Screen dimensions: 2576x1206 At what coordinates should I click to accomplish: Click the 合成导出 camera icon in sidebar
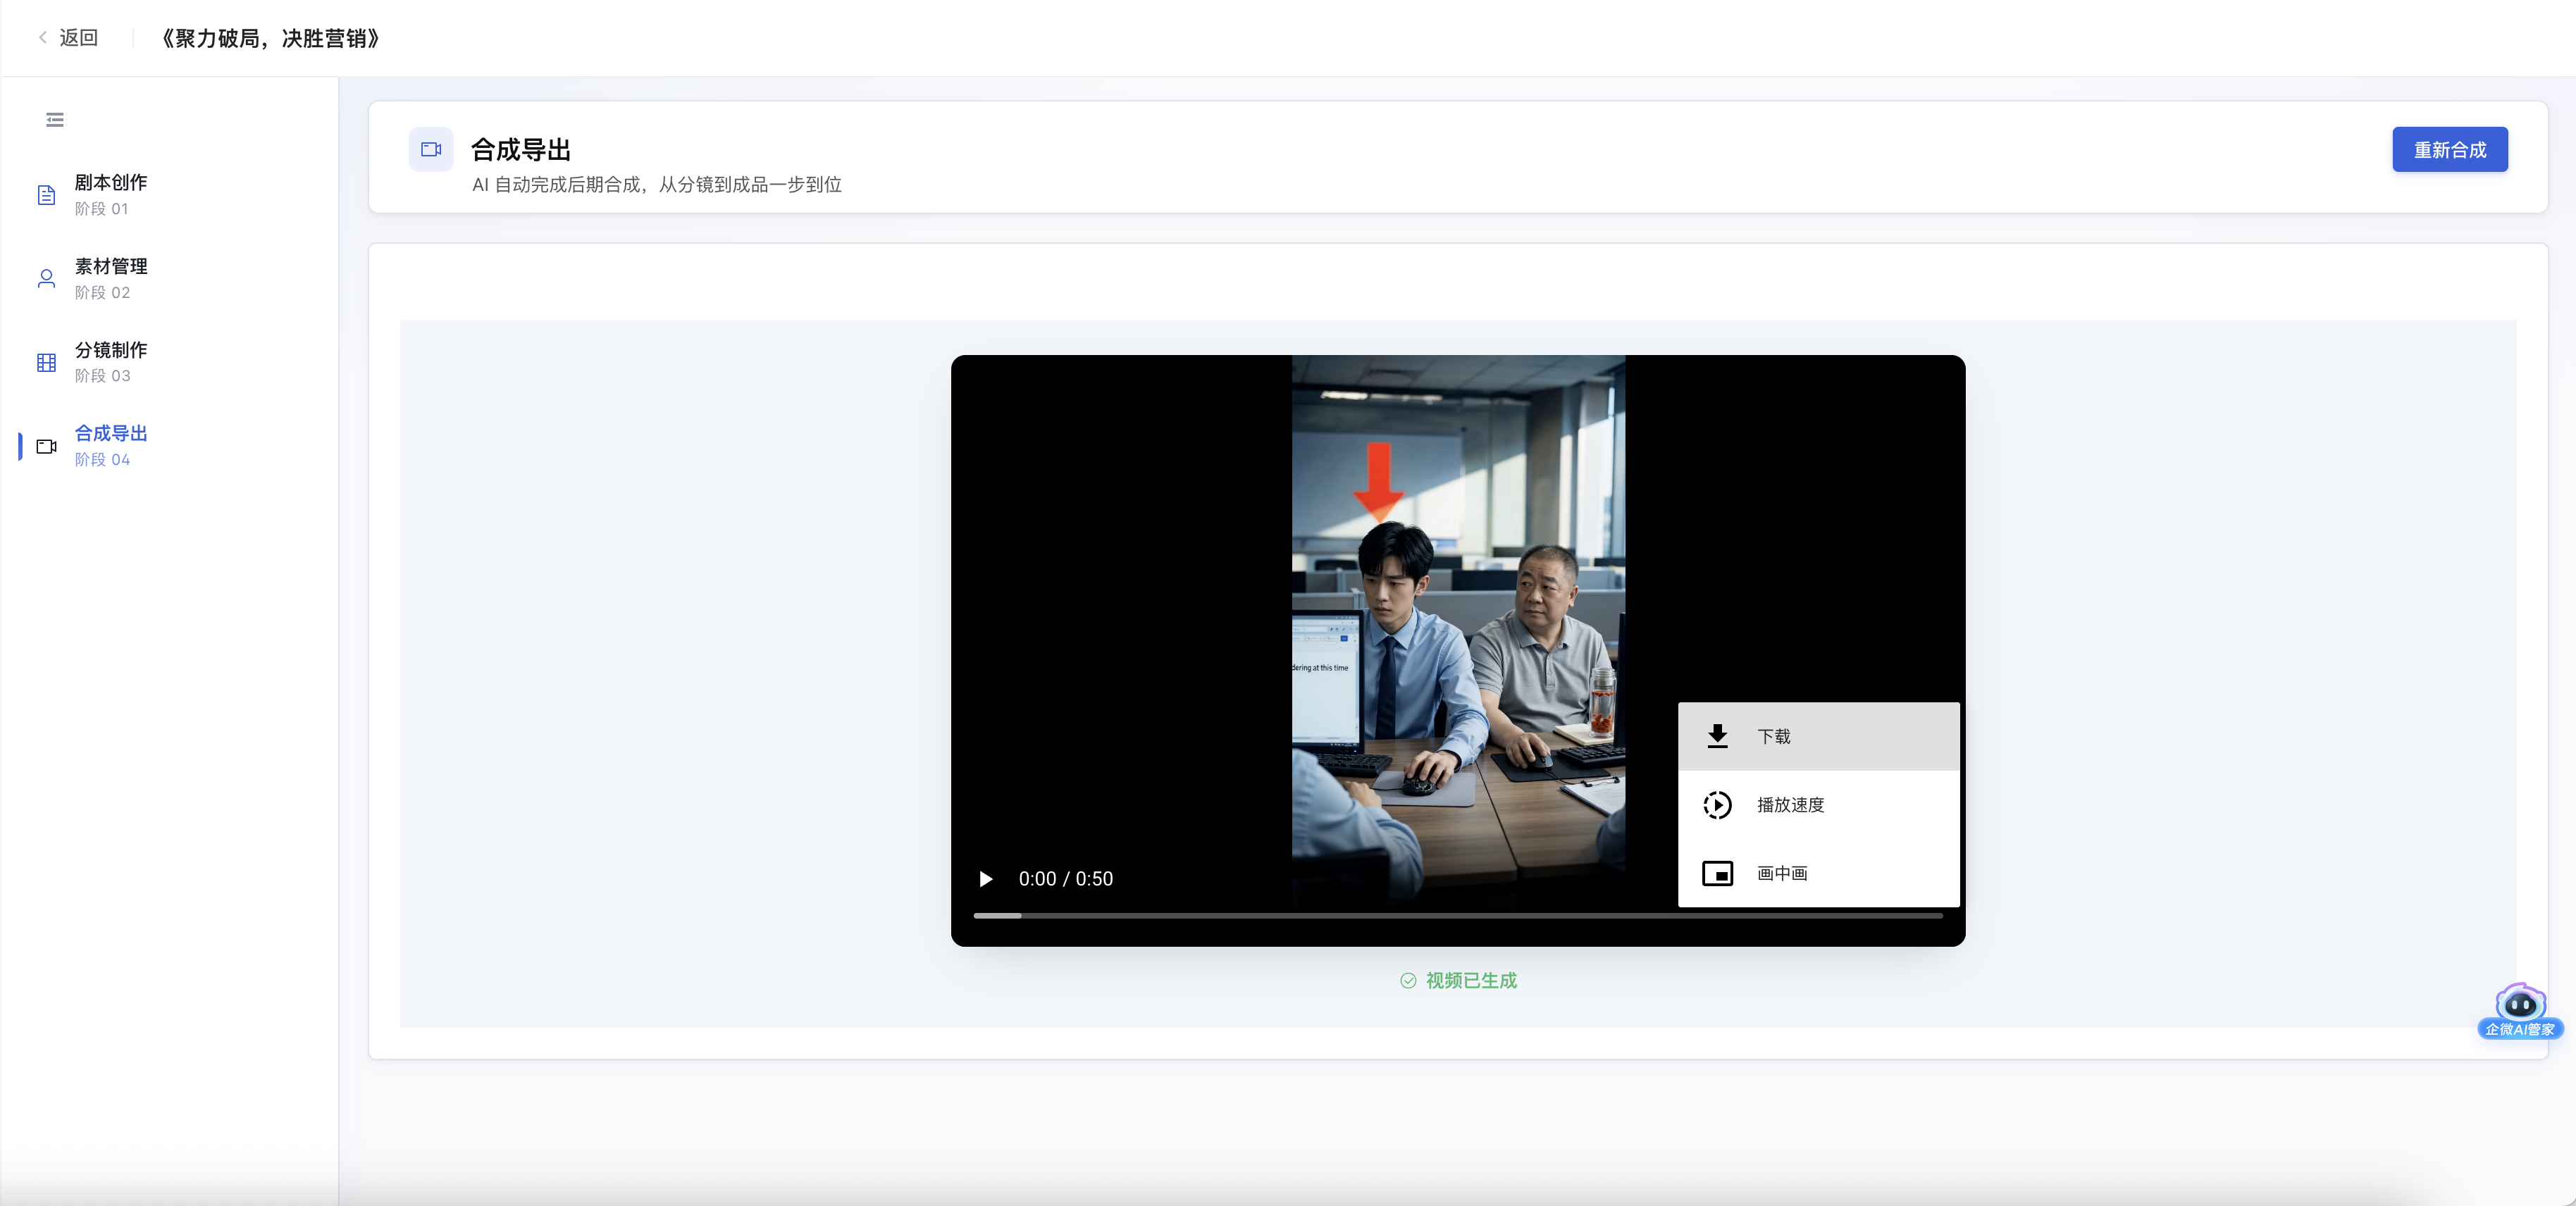coord(46,446)
